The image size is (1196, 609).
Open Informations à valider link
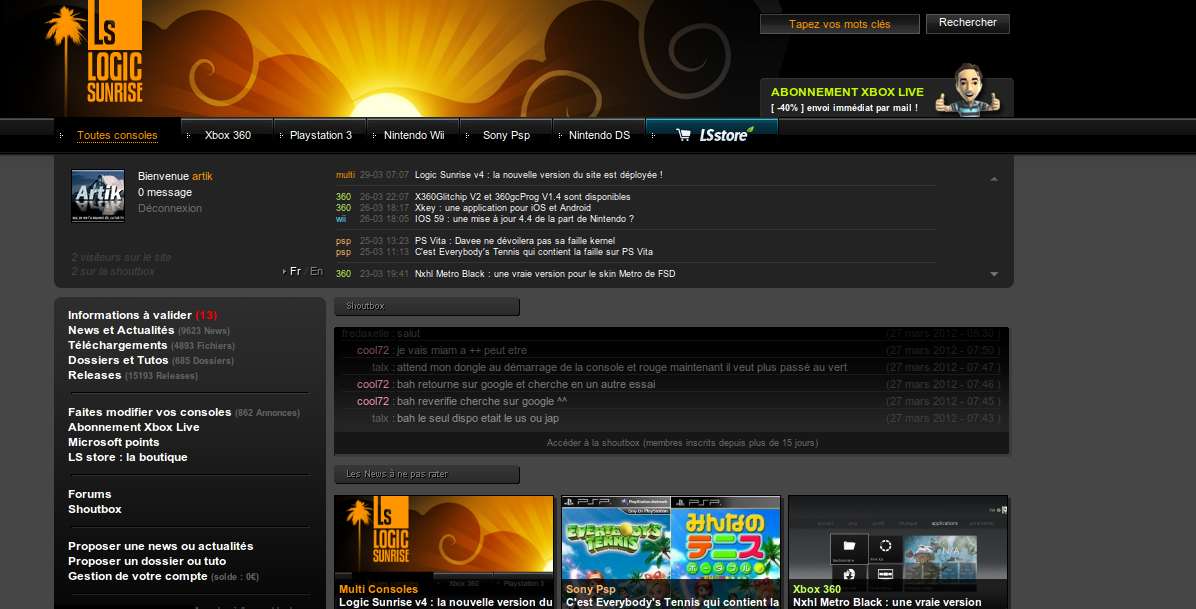click(130, 315)
